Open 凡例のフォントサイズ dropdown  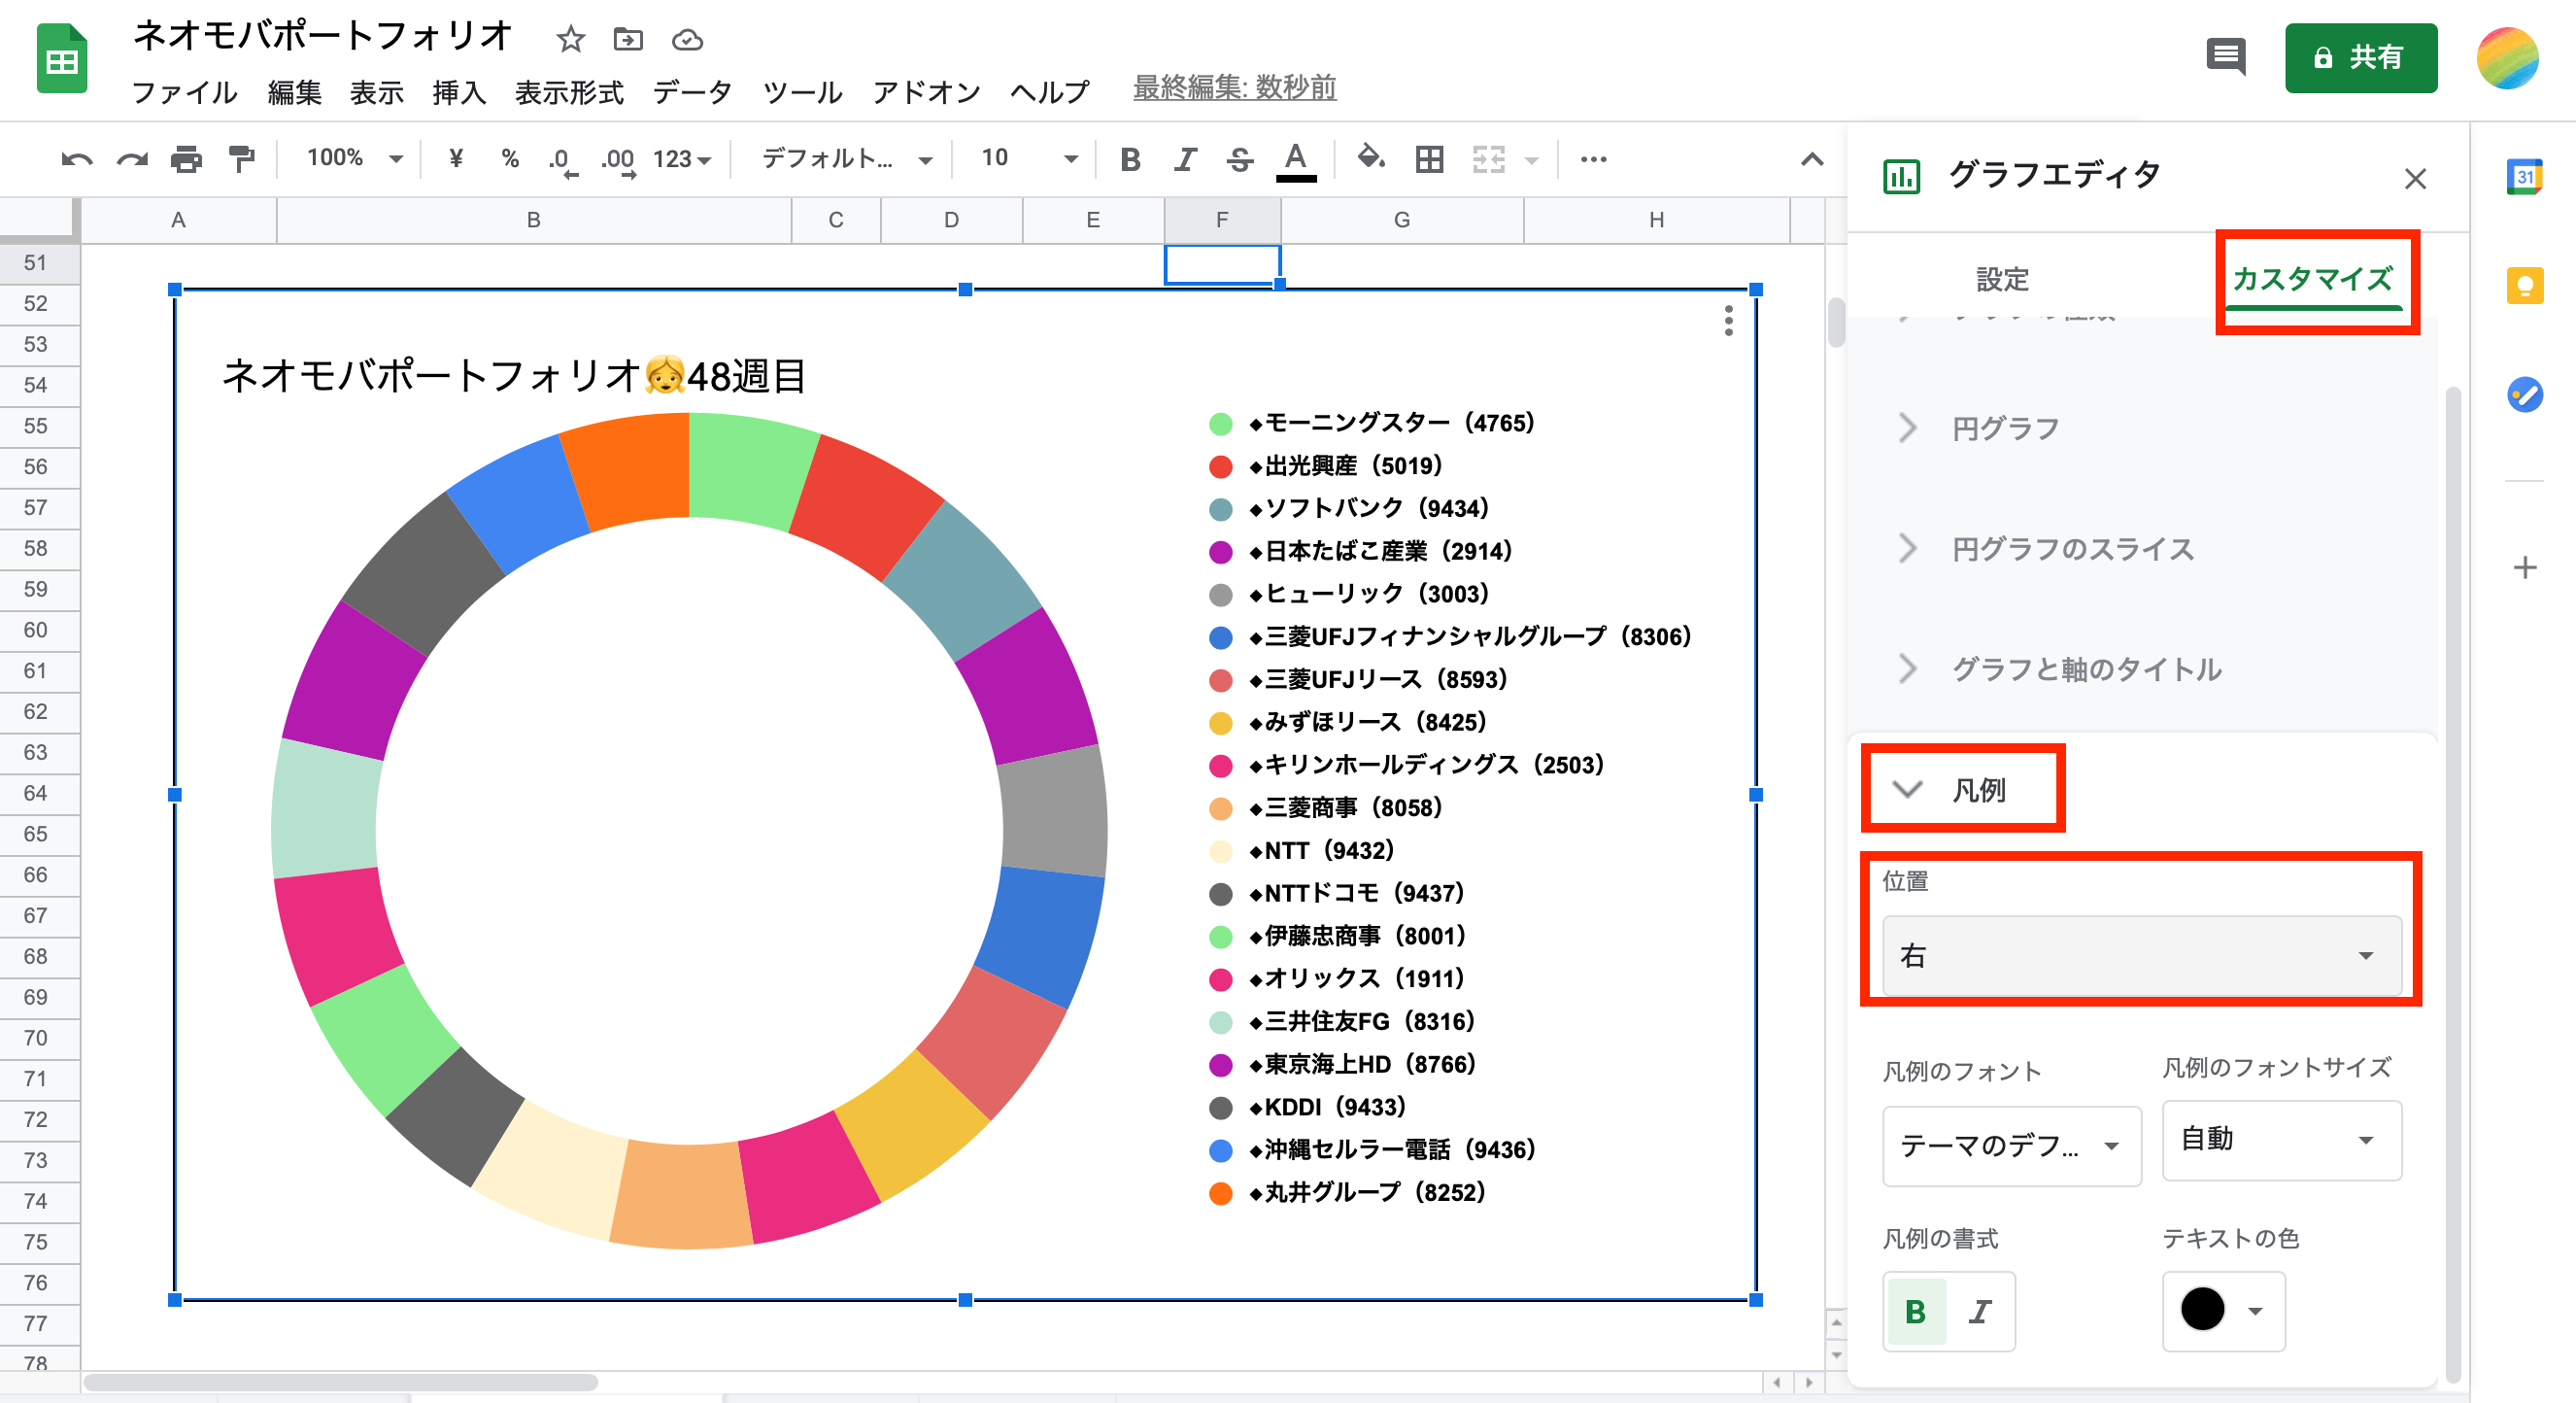click(x=2282, y=1140)
